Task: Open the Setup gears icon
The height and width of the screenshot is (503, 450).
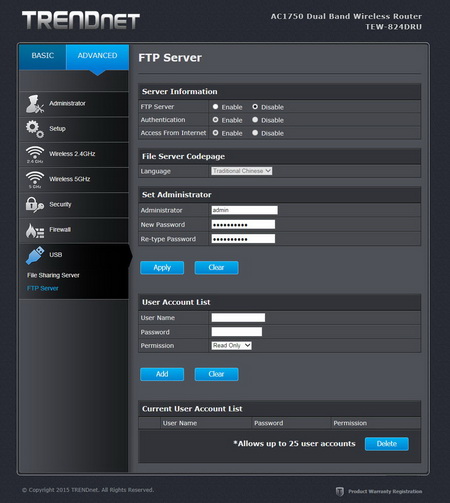Action: coord(35,129)
